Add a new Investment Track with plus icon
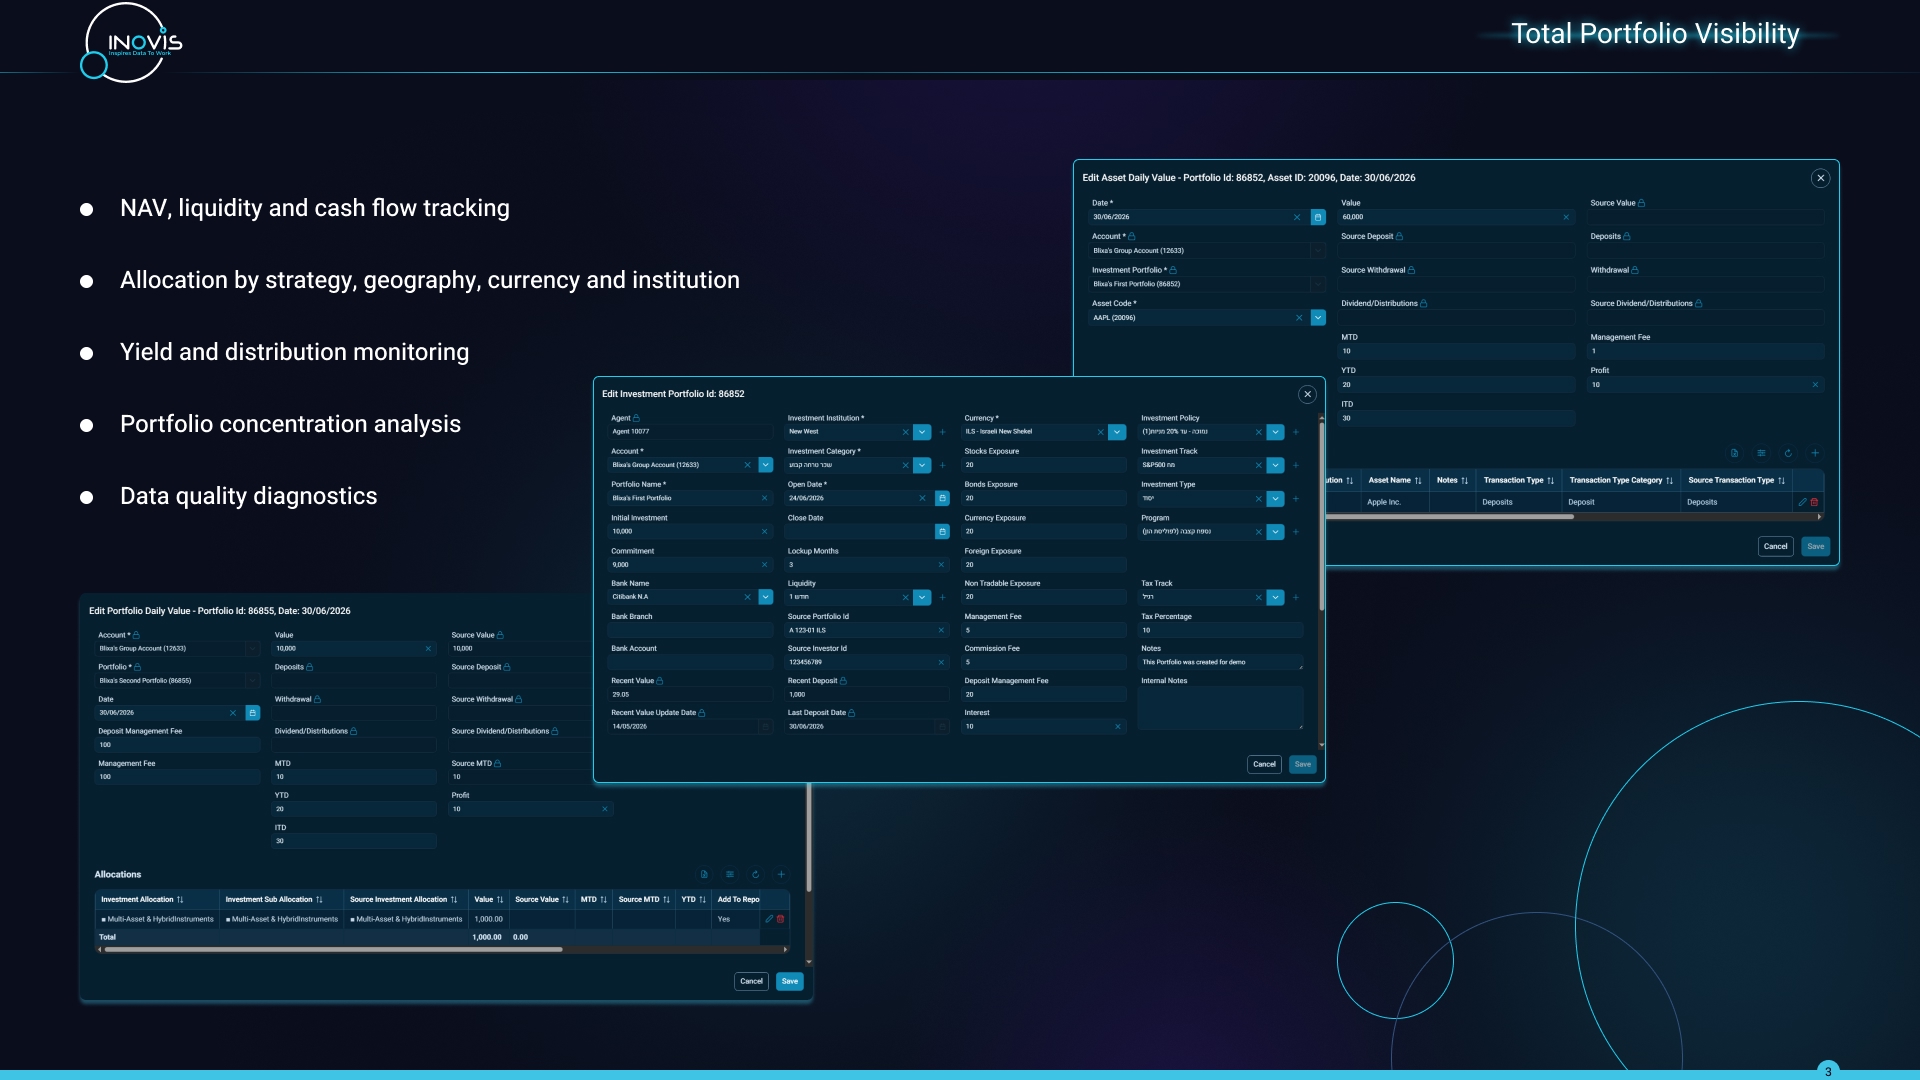1920x1080 pixels. click(x=1295, y=465)
